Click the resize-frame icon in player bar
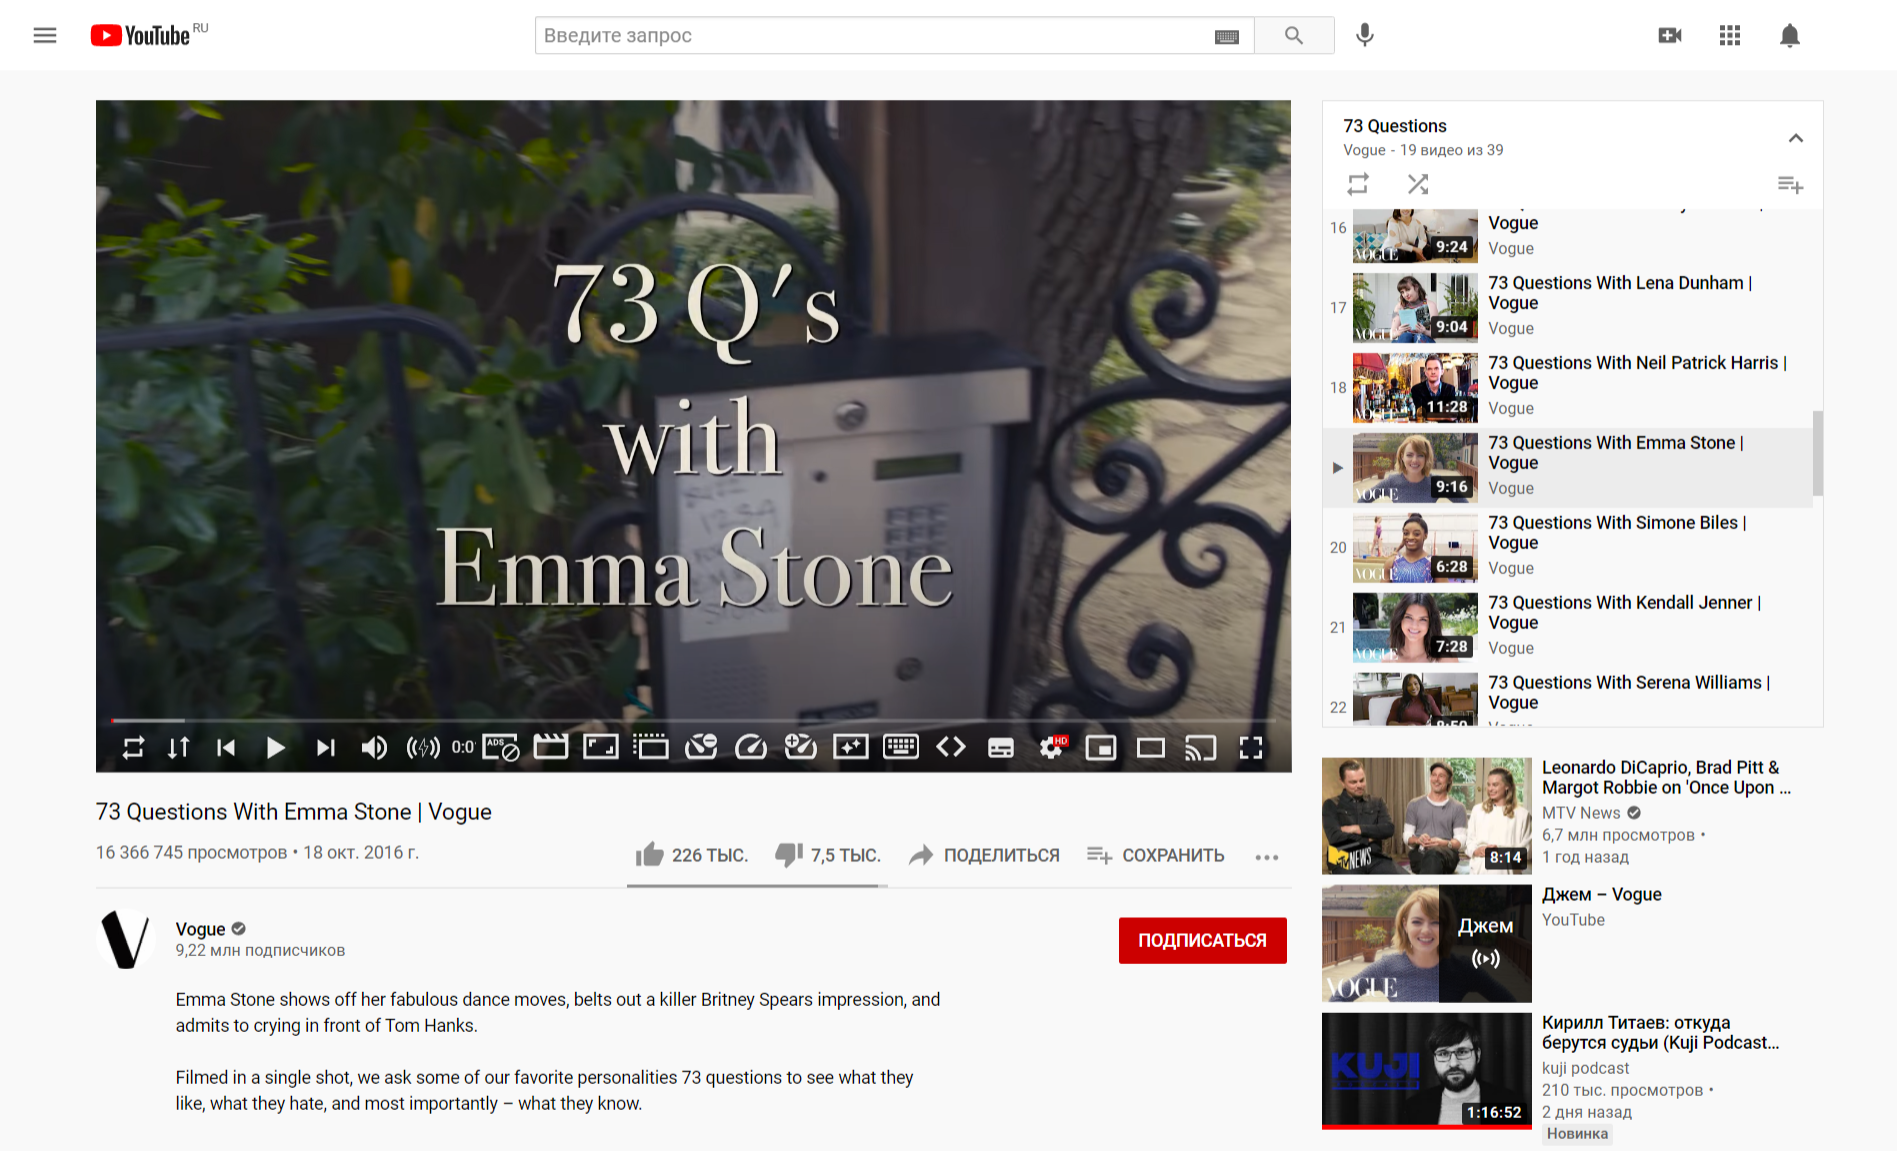The width and height of the screenshot is (1897, 1151). [601, 747]
